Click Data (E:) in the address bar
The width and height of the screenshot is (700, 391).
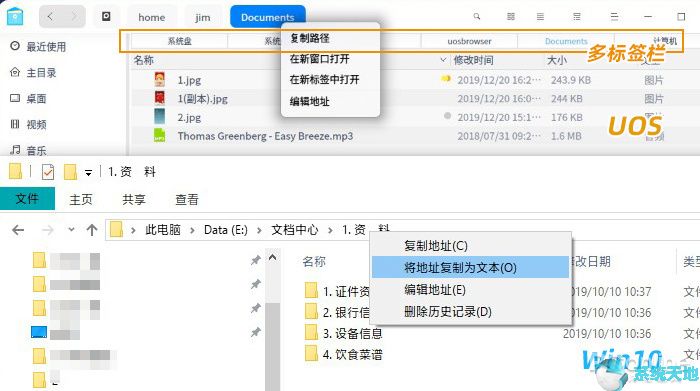point(225,230)
